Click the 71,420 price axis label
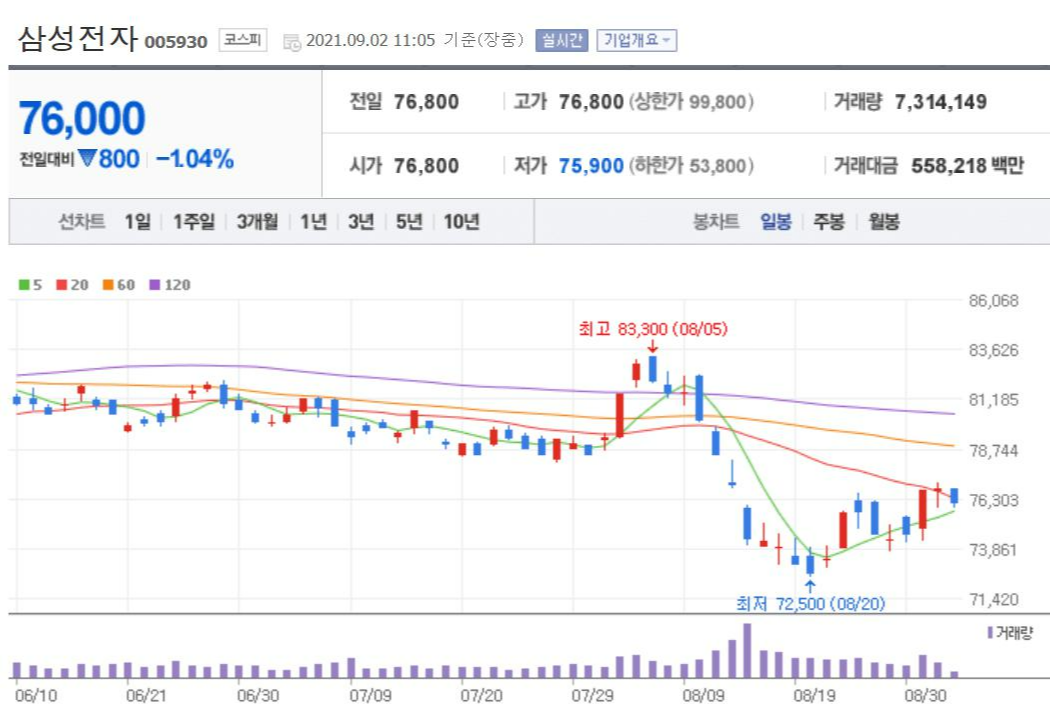Image resolution: width=1050 pixels, height=716 pixels. point(994,599)
